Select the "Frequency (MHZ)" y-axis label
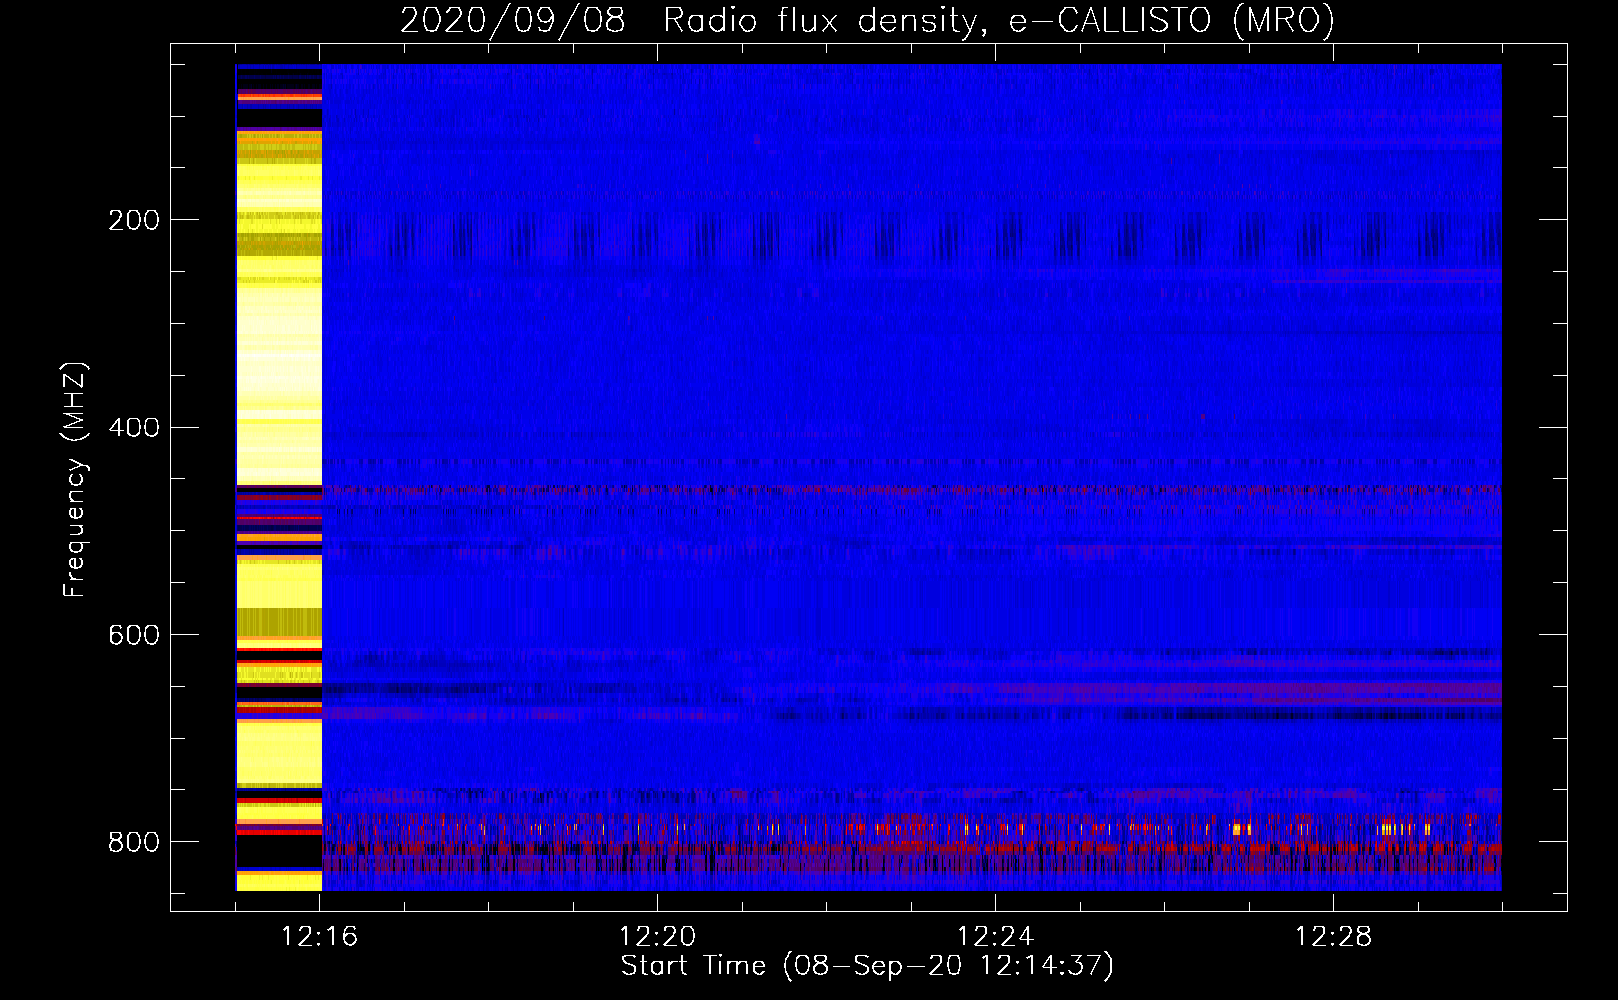Image resolution: width=1618 pixels, height=1000 pixels. pyautogui.click(x=75, y=480)
